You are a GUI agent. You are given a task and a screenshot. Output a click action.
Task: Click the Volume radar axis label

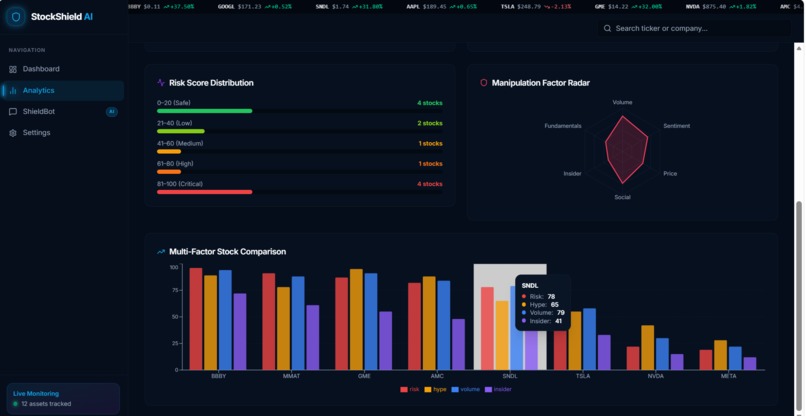[622, 102]
